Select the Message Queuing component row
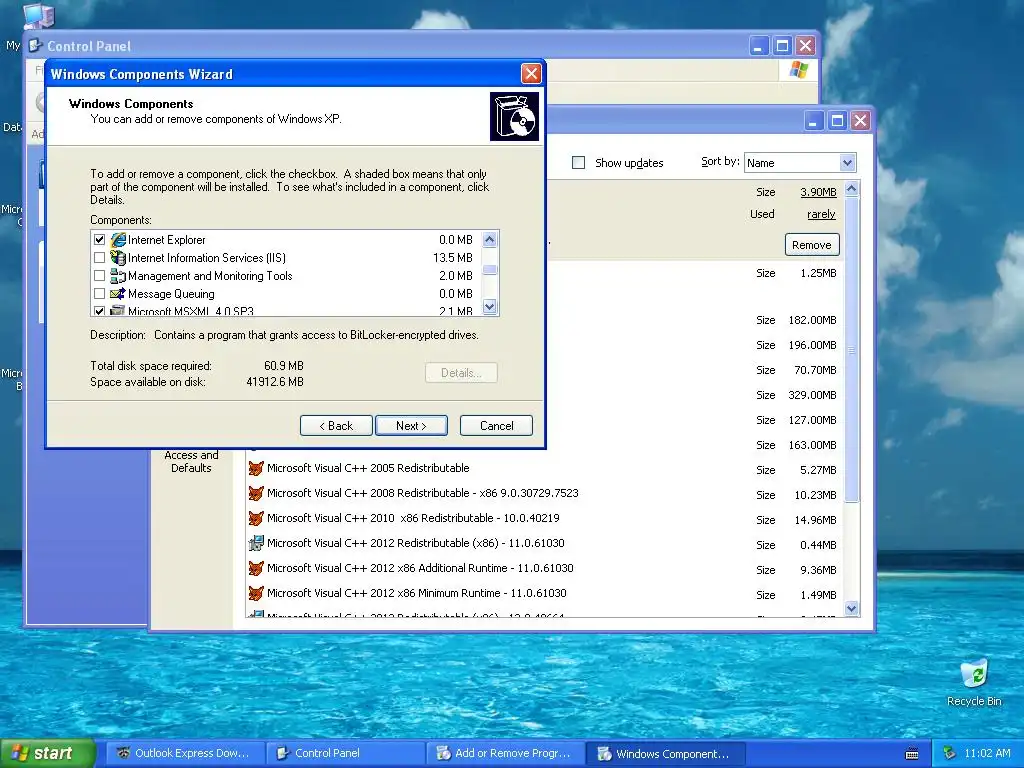1024x768 pixels. point(286,294)
